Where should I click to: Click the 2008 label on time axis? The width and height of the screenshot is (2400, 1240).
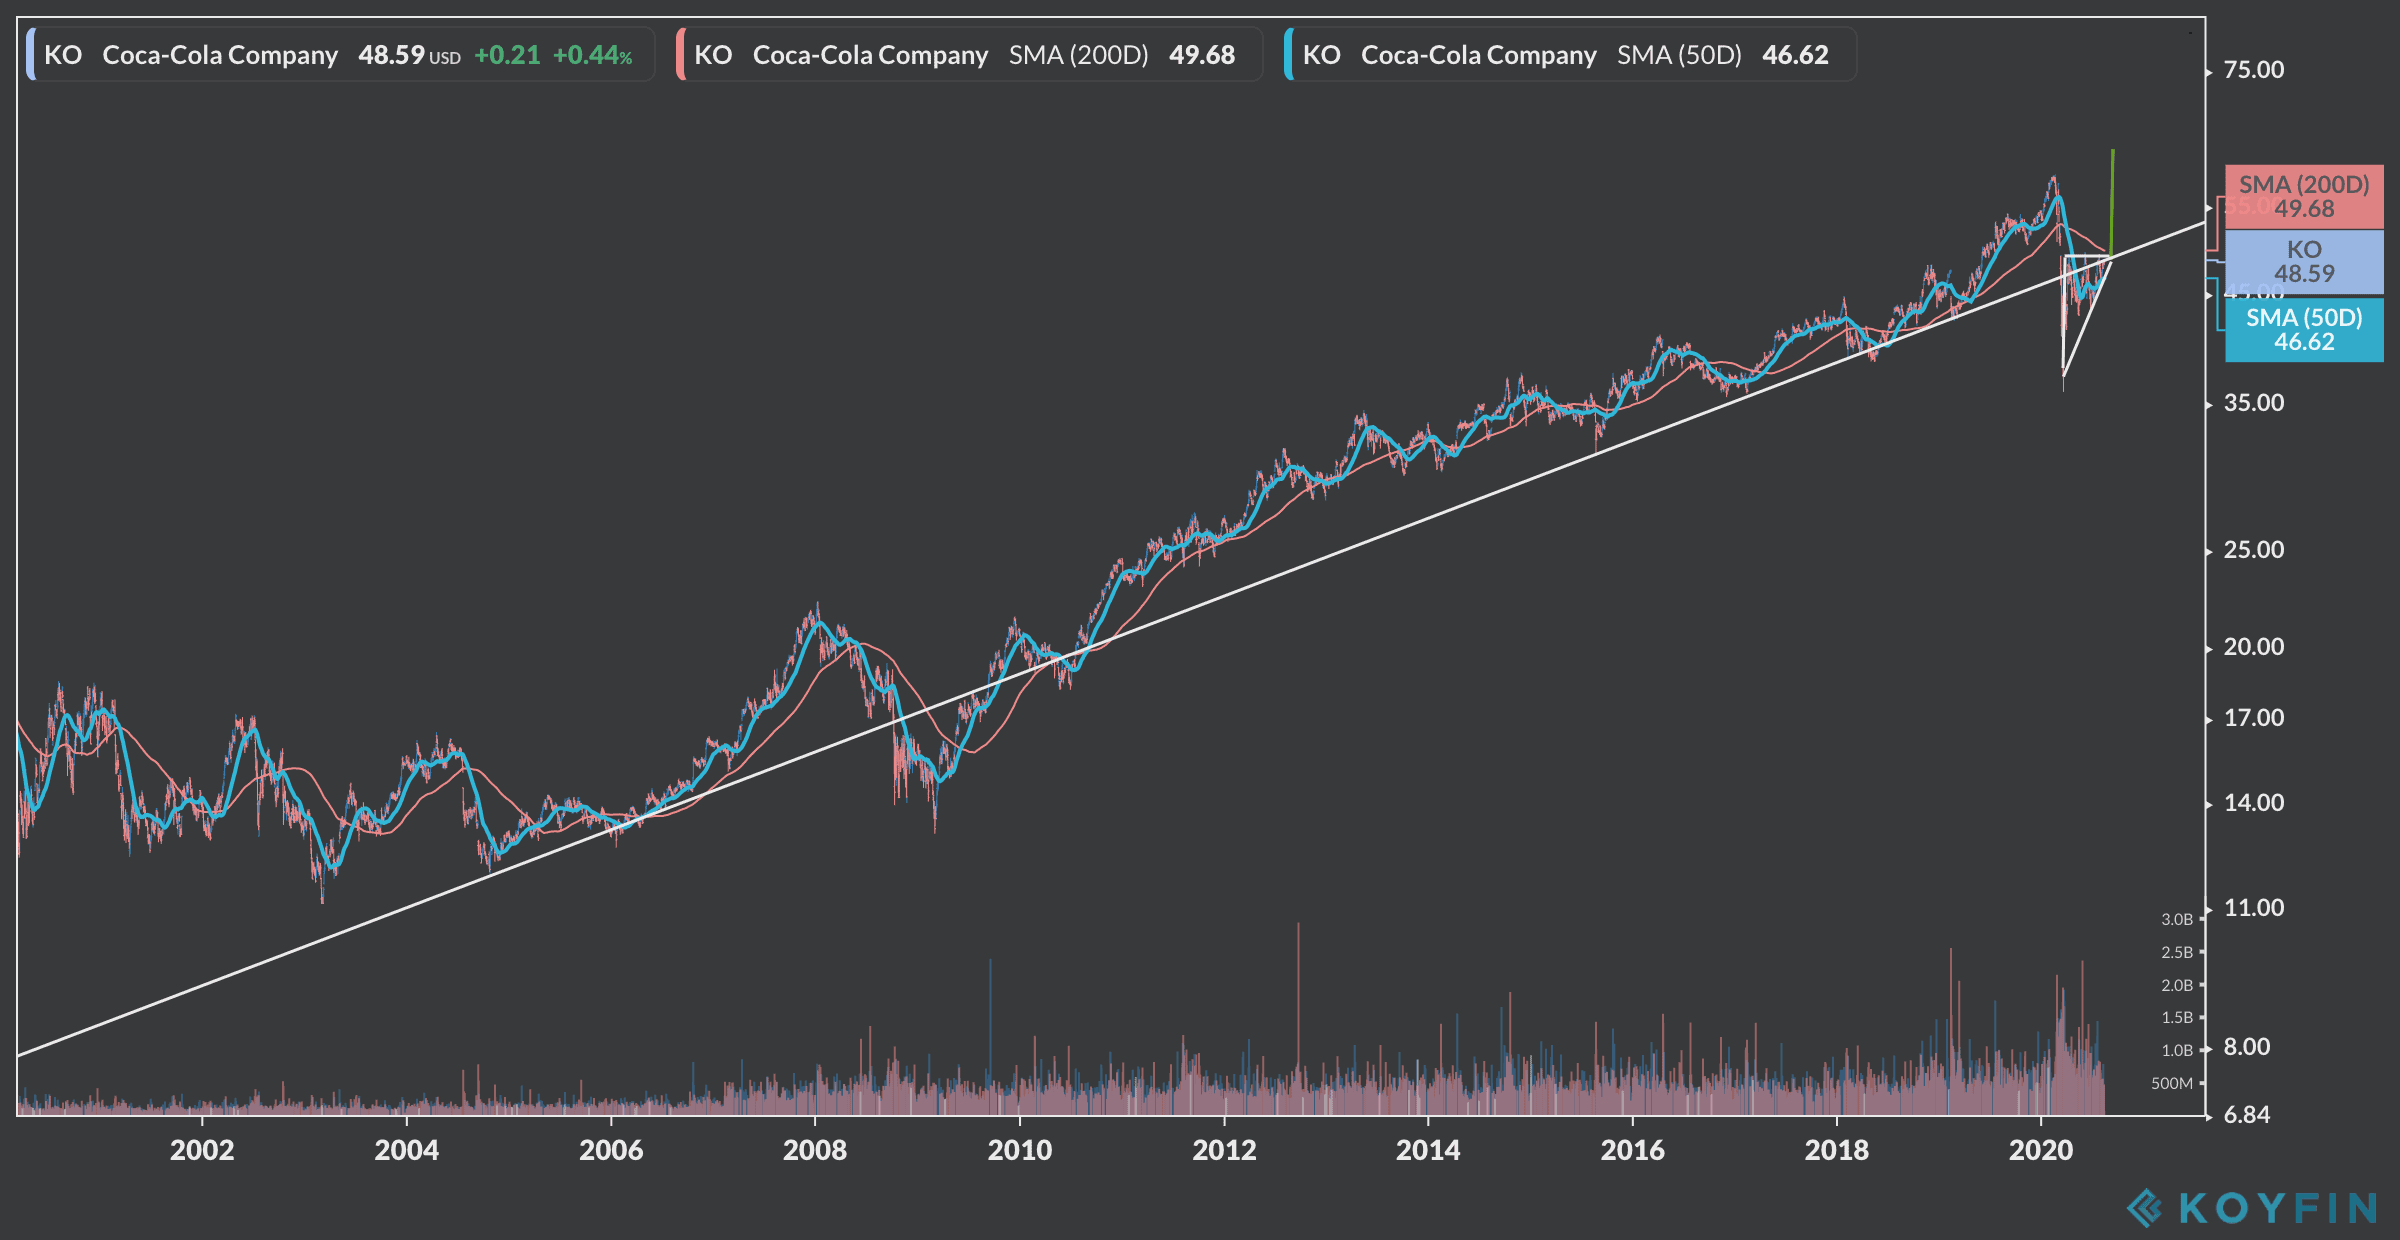(x=815, y=1150)
